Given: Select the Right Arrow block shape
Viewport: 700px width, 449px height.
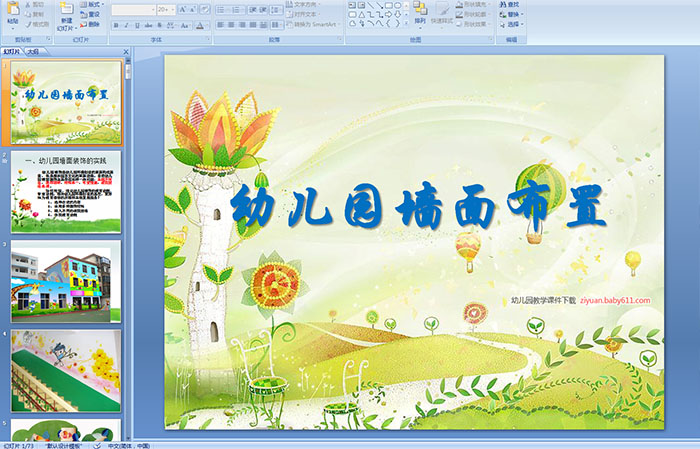Looking at the screenshot, I should click(x=388, y=15).
